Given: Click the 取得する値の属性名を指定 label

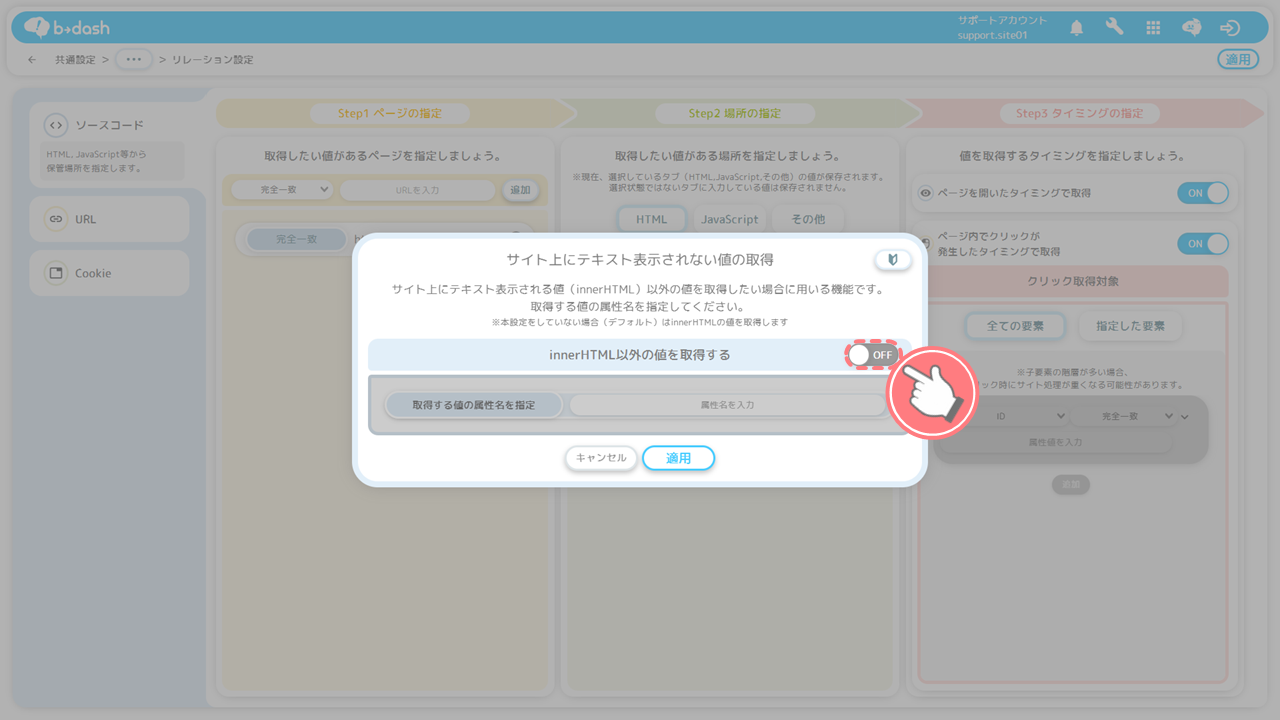Looking at the screenshot, I should tap(474, 405).
